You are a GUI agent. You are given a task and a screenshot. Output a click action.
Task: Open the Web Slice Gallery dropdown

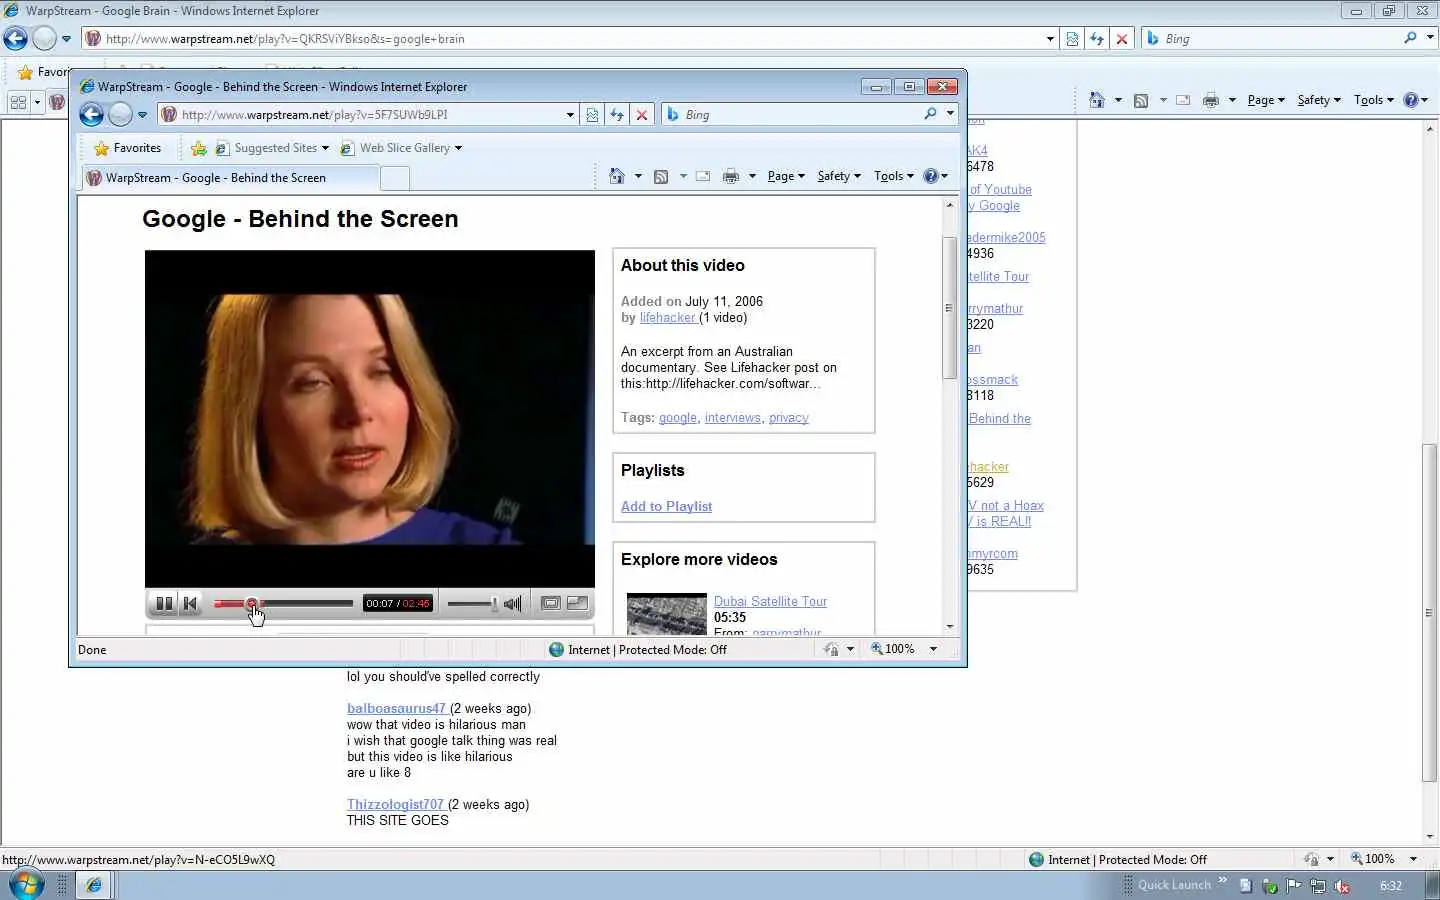[401, 148]
